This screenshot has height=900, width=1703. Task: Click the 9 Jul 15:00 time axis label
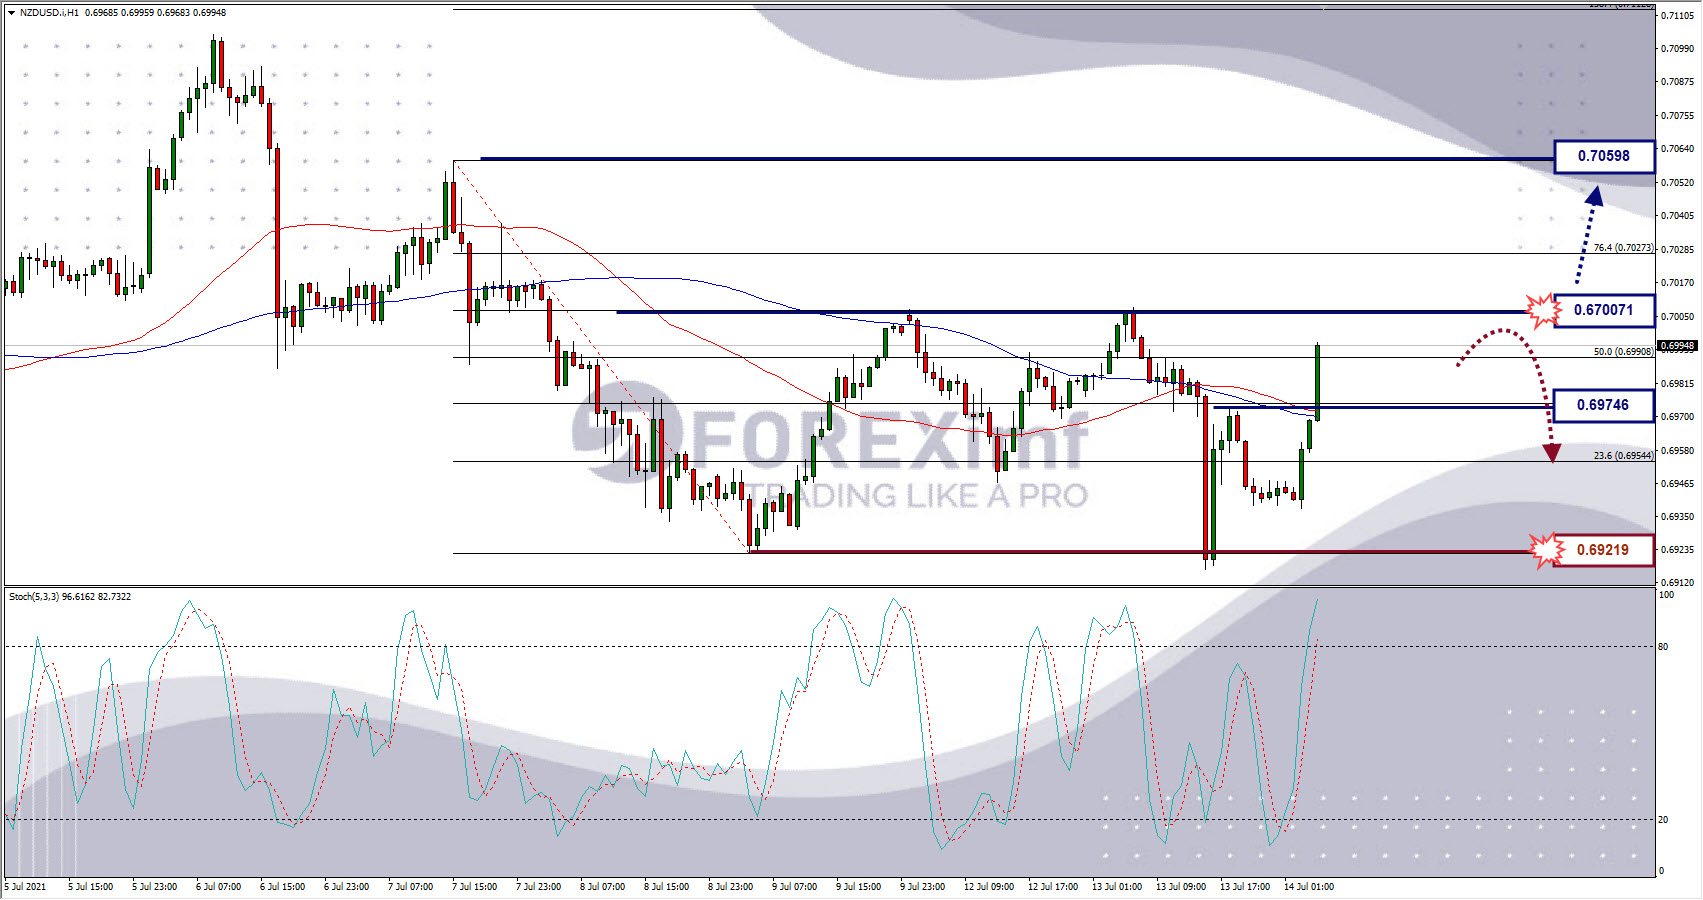coord(858,887)
